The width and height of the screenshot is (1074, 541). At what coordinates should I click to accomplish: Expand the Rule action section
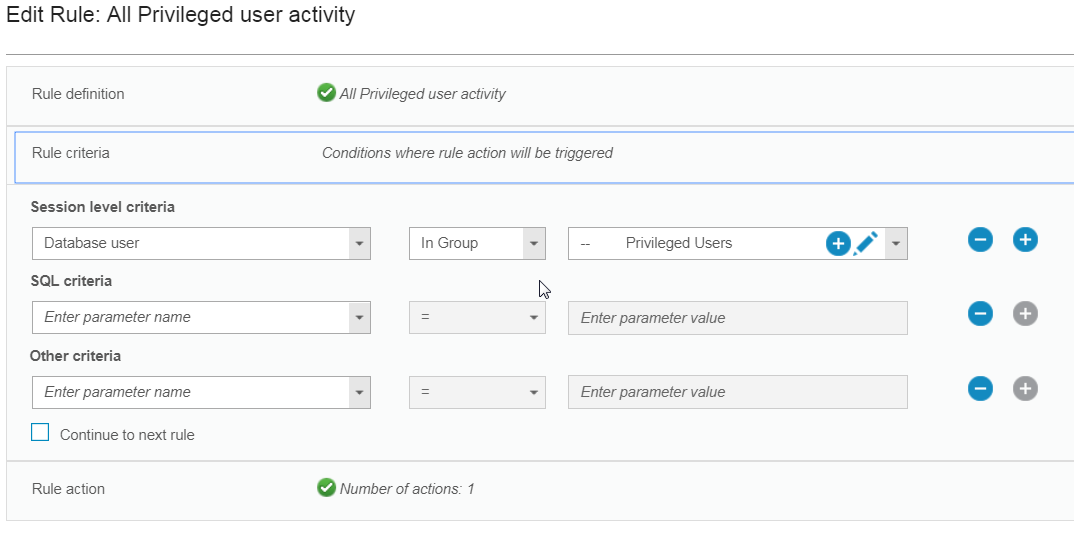pyautogui.click(x=69, y=489)
